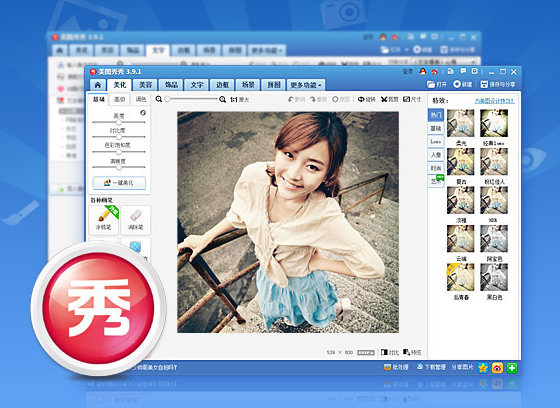Apply the 云端 effect thumbnail
The image size is (560, 408).
(x=461, y=239)
